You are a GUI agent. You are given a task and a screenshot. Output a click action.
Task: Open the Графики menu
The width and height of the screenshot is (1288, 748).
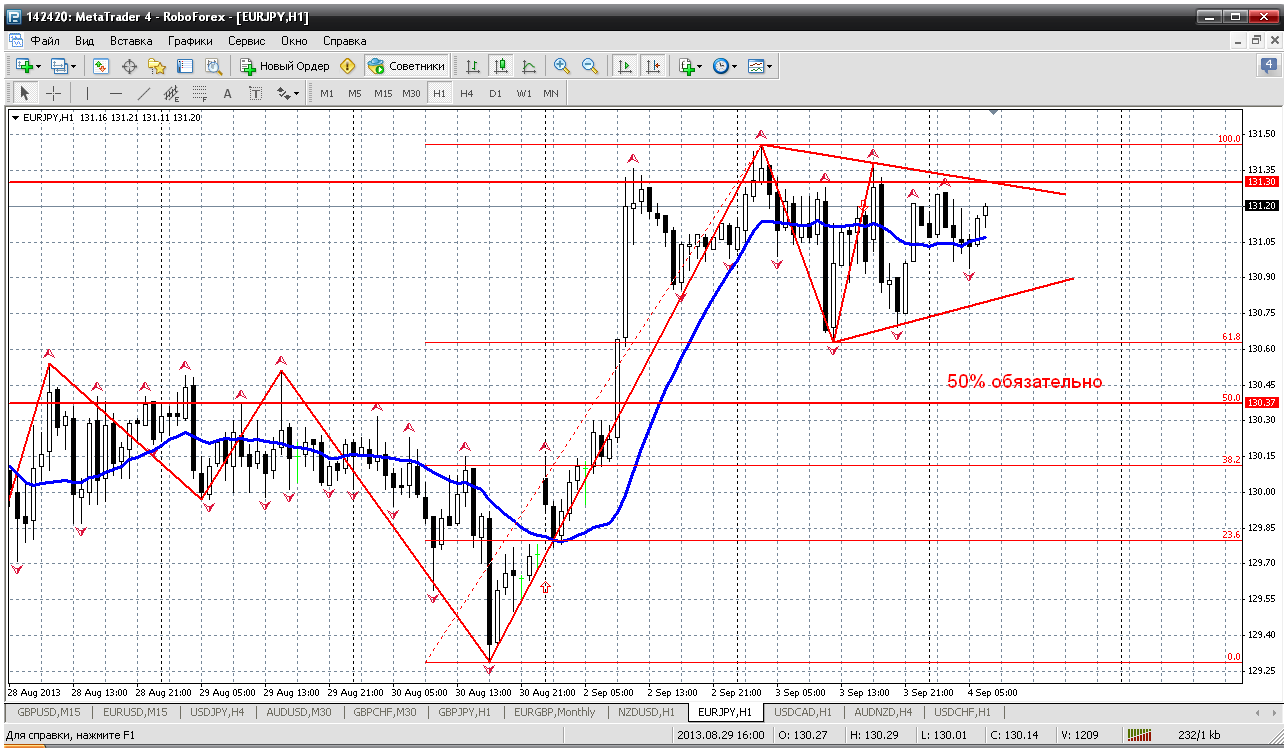point(190,41)
